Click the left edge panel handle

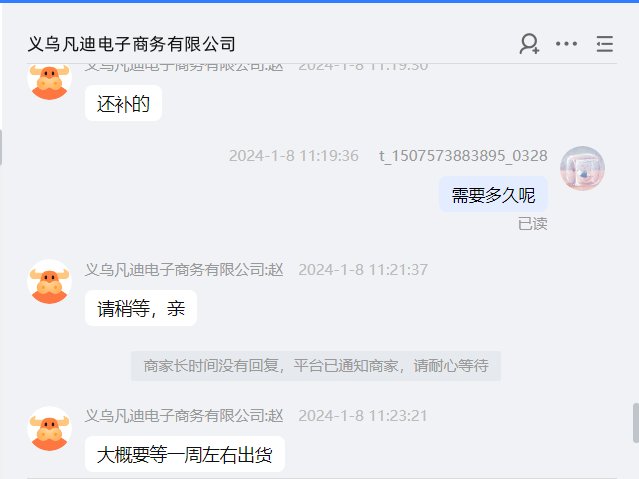(1, 148)
